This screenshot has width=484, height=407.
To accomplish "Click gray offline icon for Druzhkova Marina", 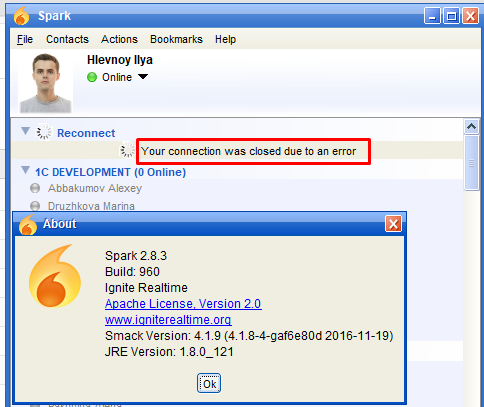I will tap(35, 206).
